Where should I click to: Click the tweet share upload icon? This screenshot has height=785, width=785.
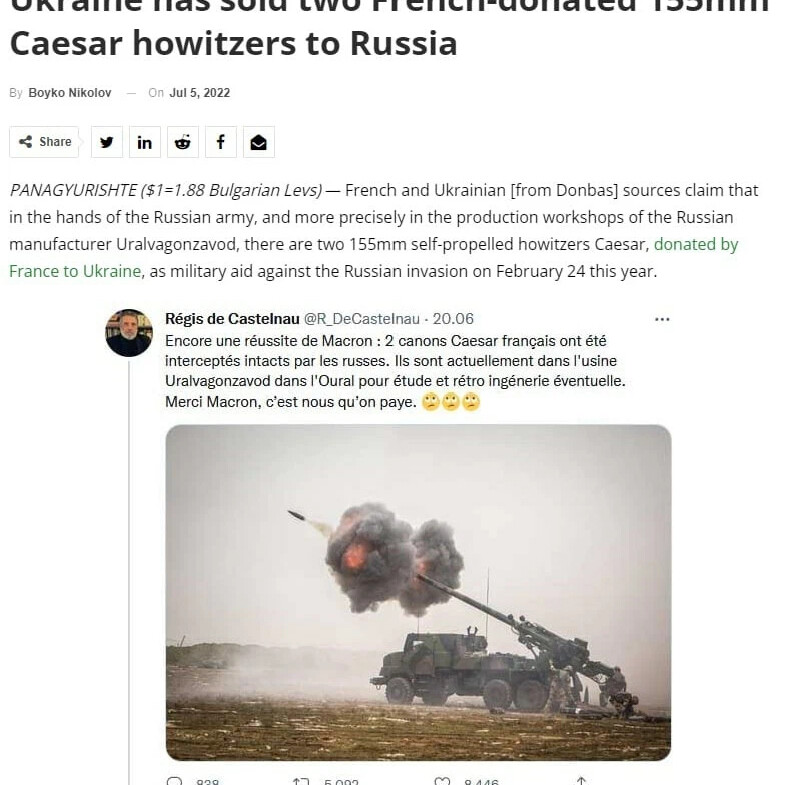click(x=581, y=780)
